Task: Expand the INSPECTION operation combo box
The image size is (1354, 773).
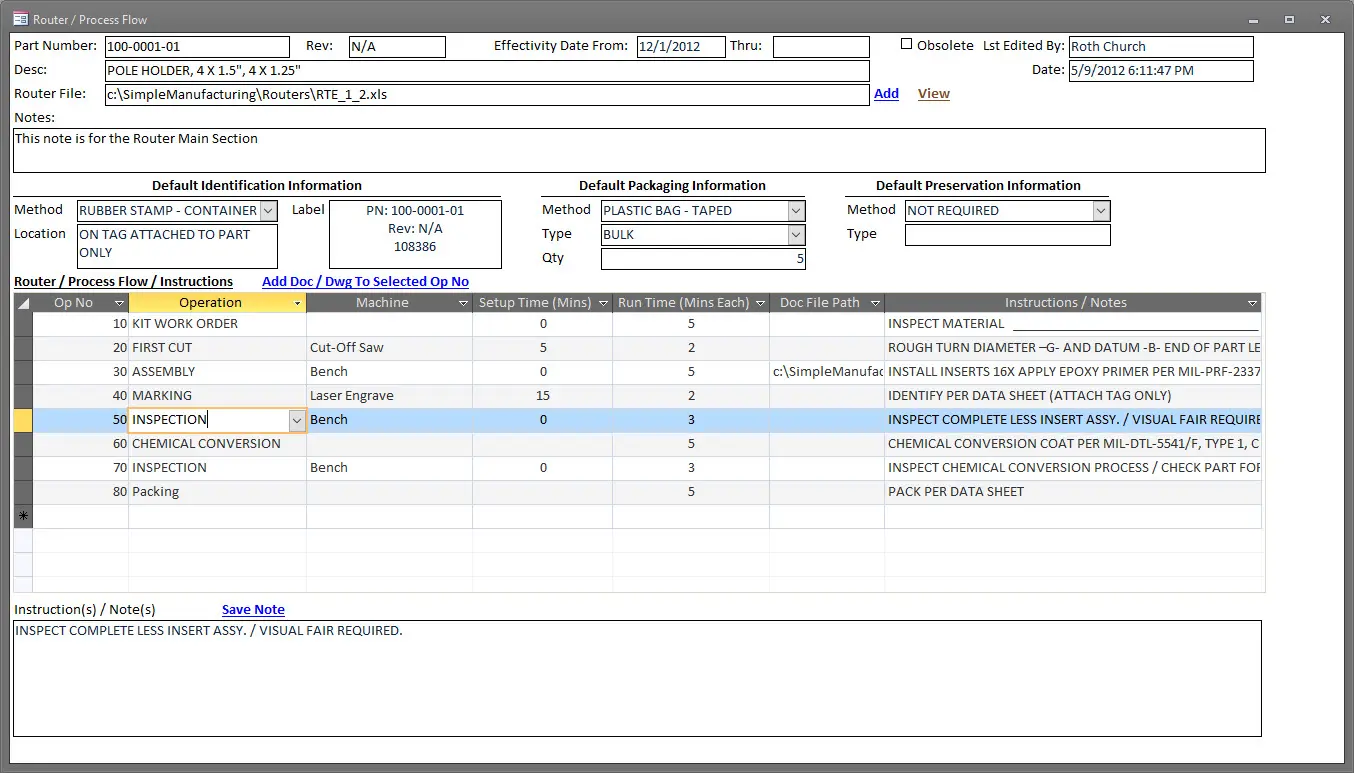Action: click(296, 421)
